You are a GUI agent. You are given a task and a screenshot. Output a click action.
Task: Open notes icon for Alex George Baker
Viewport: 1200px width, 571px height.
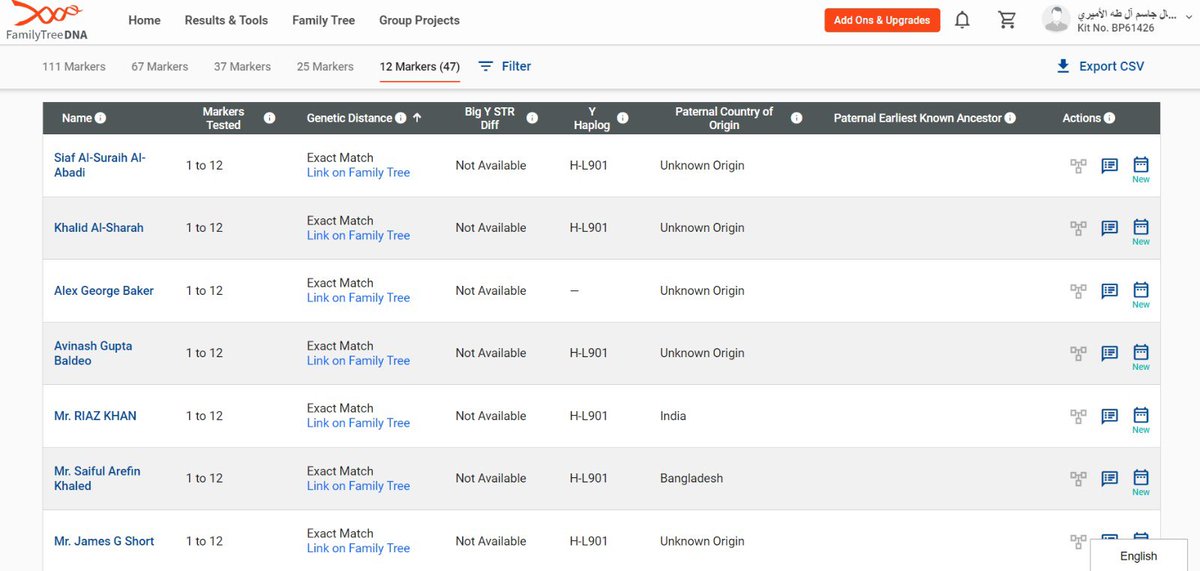point(1109,291)
